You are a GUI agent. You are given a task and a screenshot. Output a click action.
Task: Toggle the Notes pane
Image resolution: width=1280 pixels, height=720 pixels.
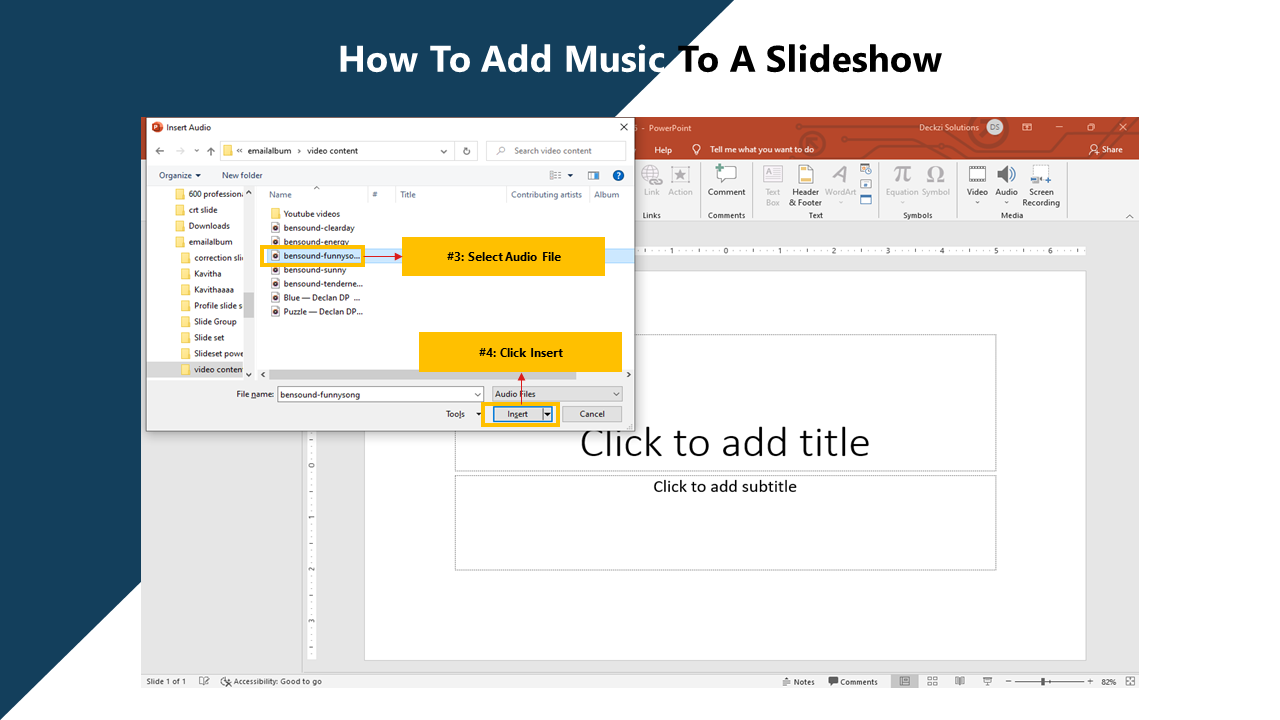click(798, 682)
